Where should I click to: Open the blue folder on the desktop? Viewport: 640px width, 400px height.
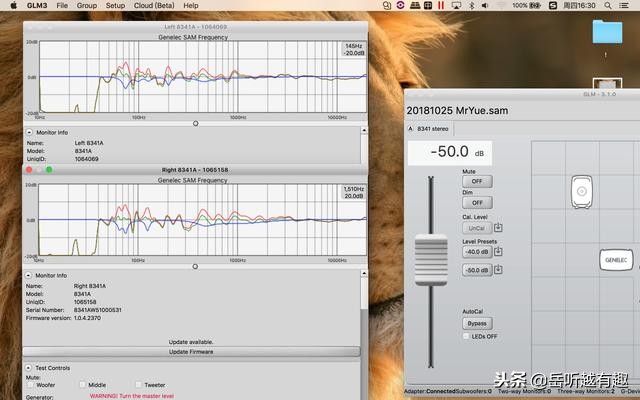[x=607, y=31]
